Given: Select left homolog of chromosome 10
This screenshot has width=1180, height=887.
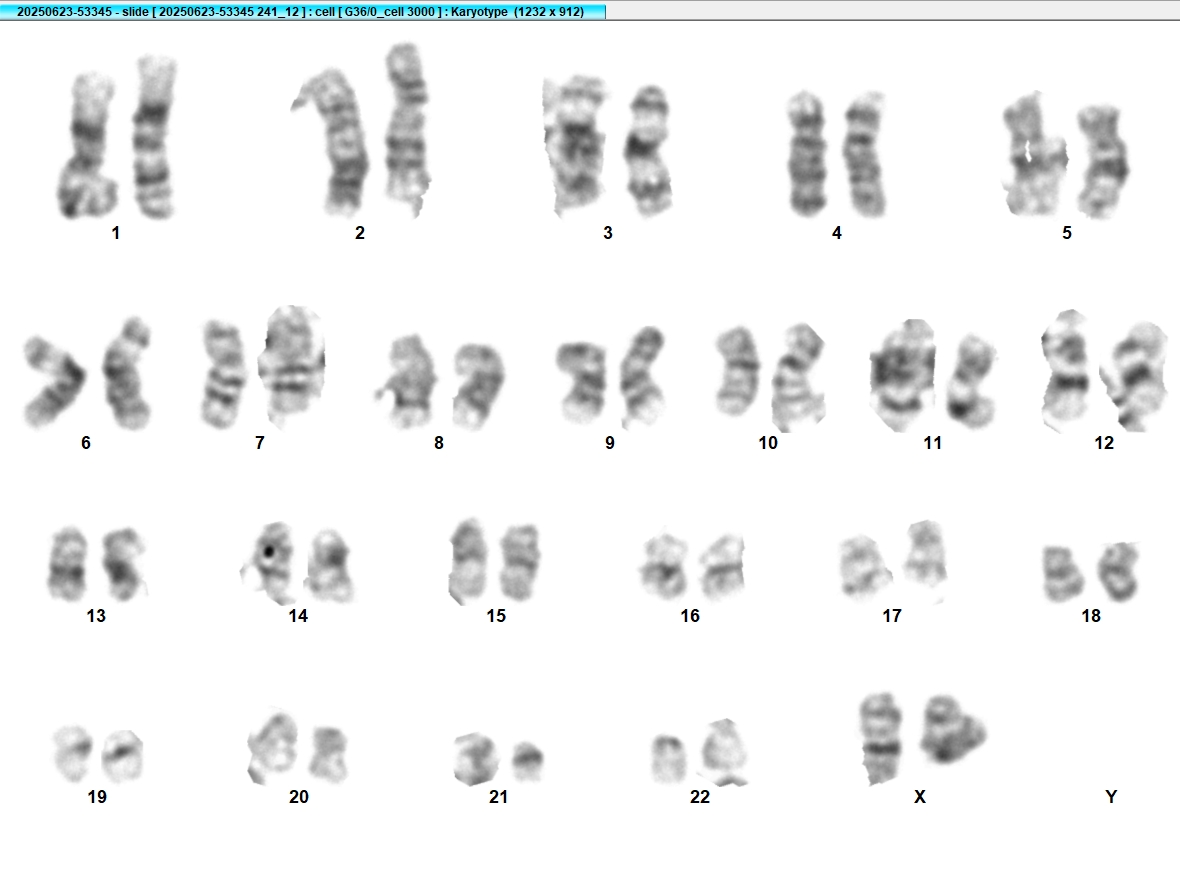Looking at the screenshot, I should [738, 372].
